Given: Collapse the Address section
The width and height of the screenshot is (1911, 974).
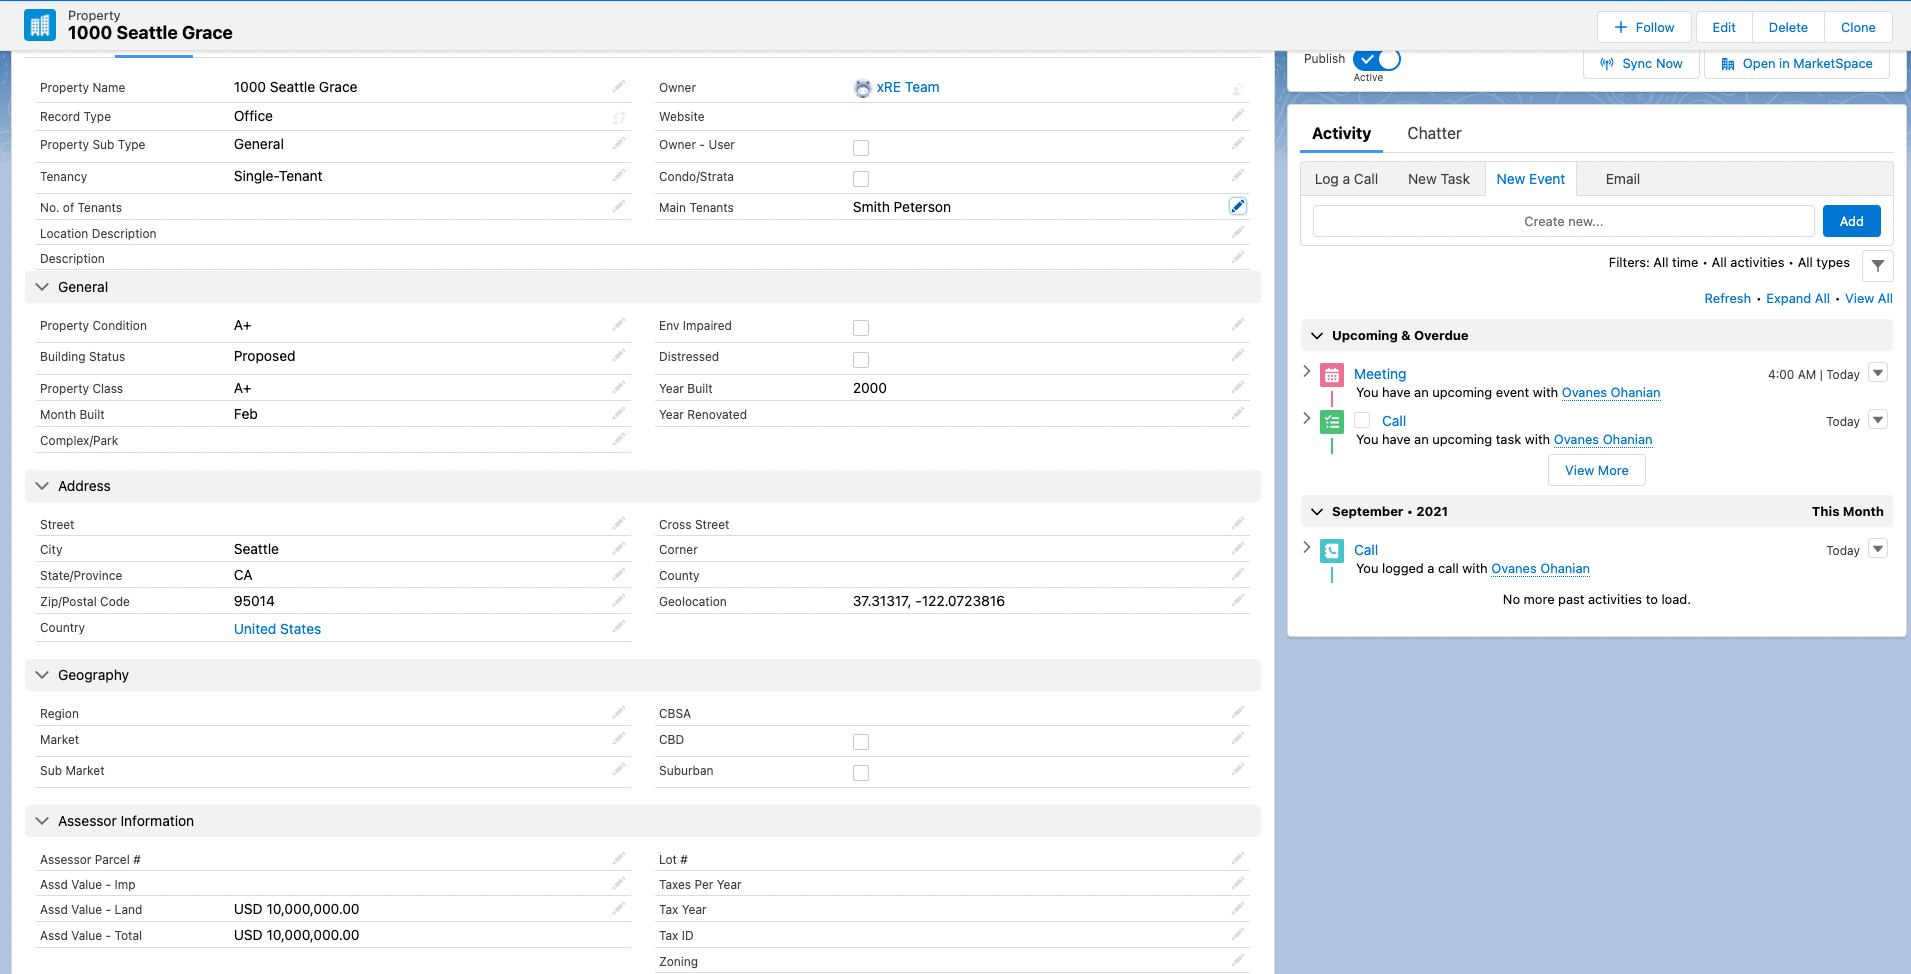Looking at the screenshot, I should (42, 486).
